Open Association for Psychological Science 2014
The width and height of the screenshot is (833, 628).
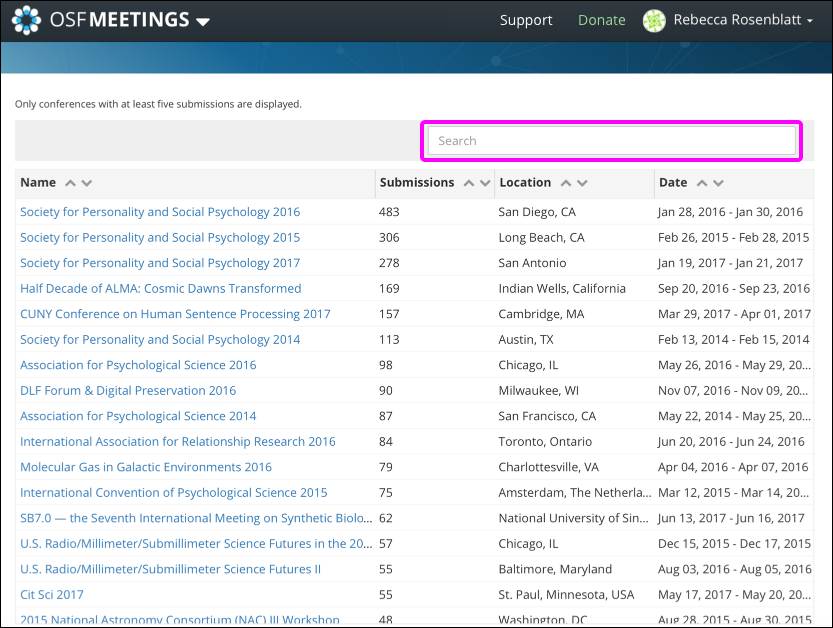(138, 416)
